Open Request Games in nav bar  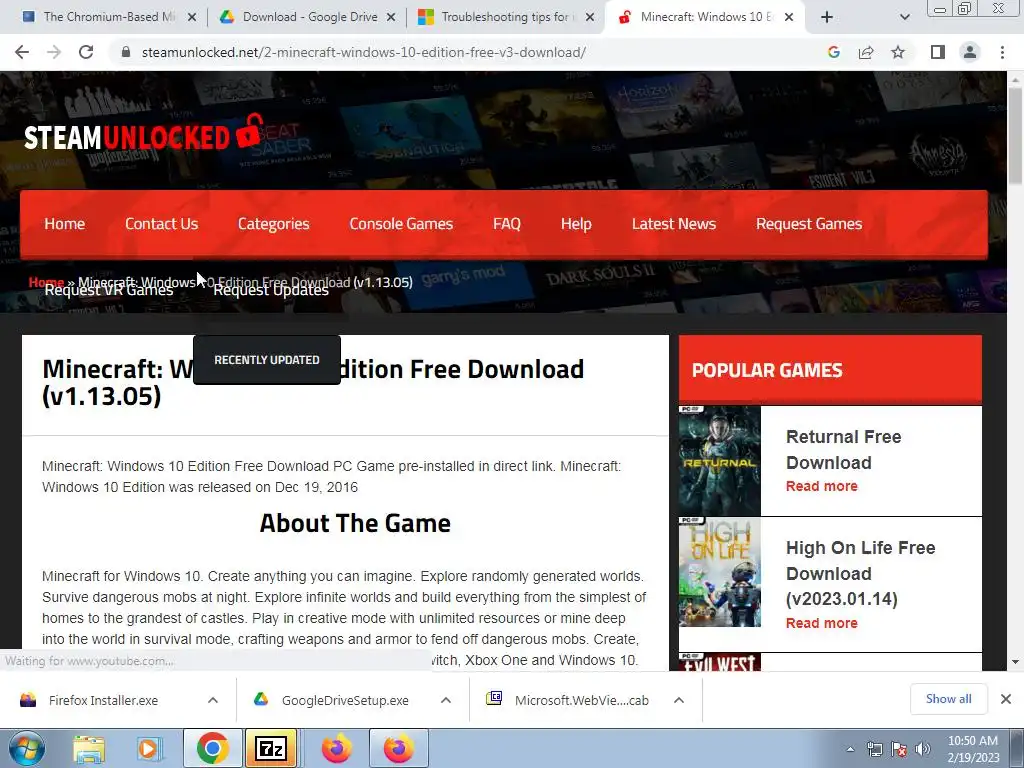point(809,224)
